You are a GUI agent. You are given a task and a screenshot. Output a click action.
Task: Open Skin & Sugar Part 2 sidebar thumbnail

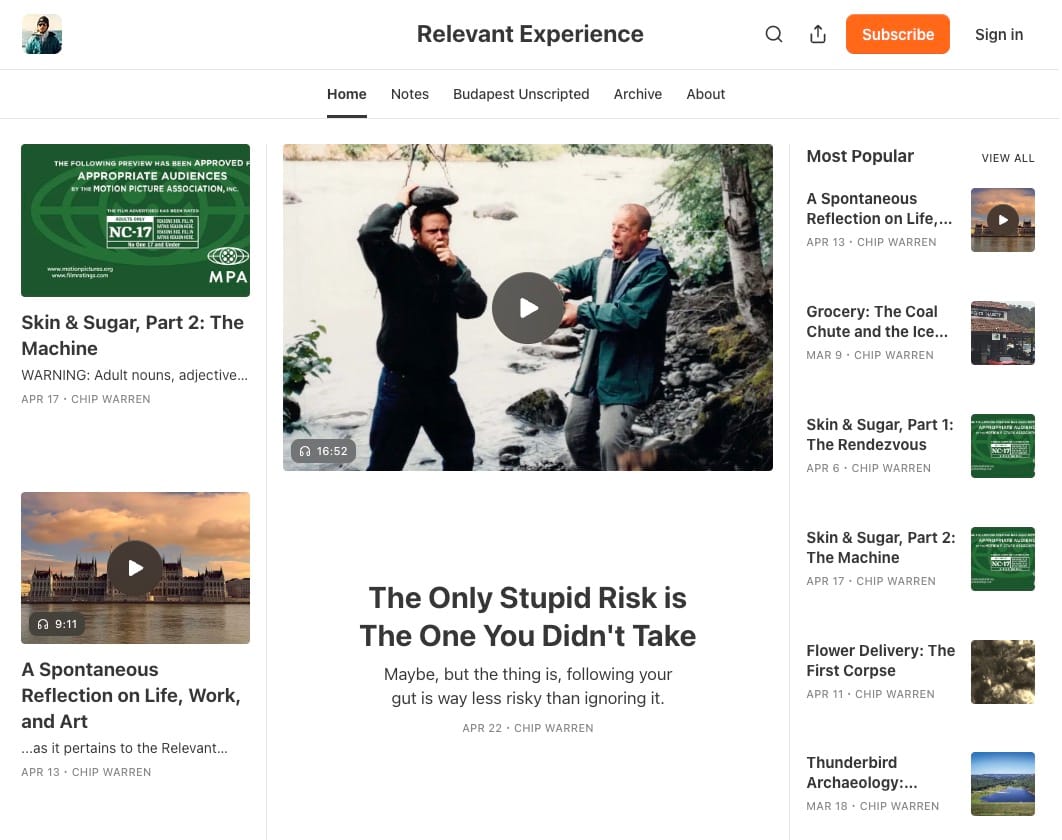tap(1002, 559)
